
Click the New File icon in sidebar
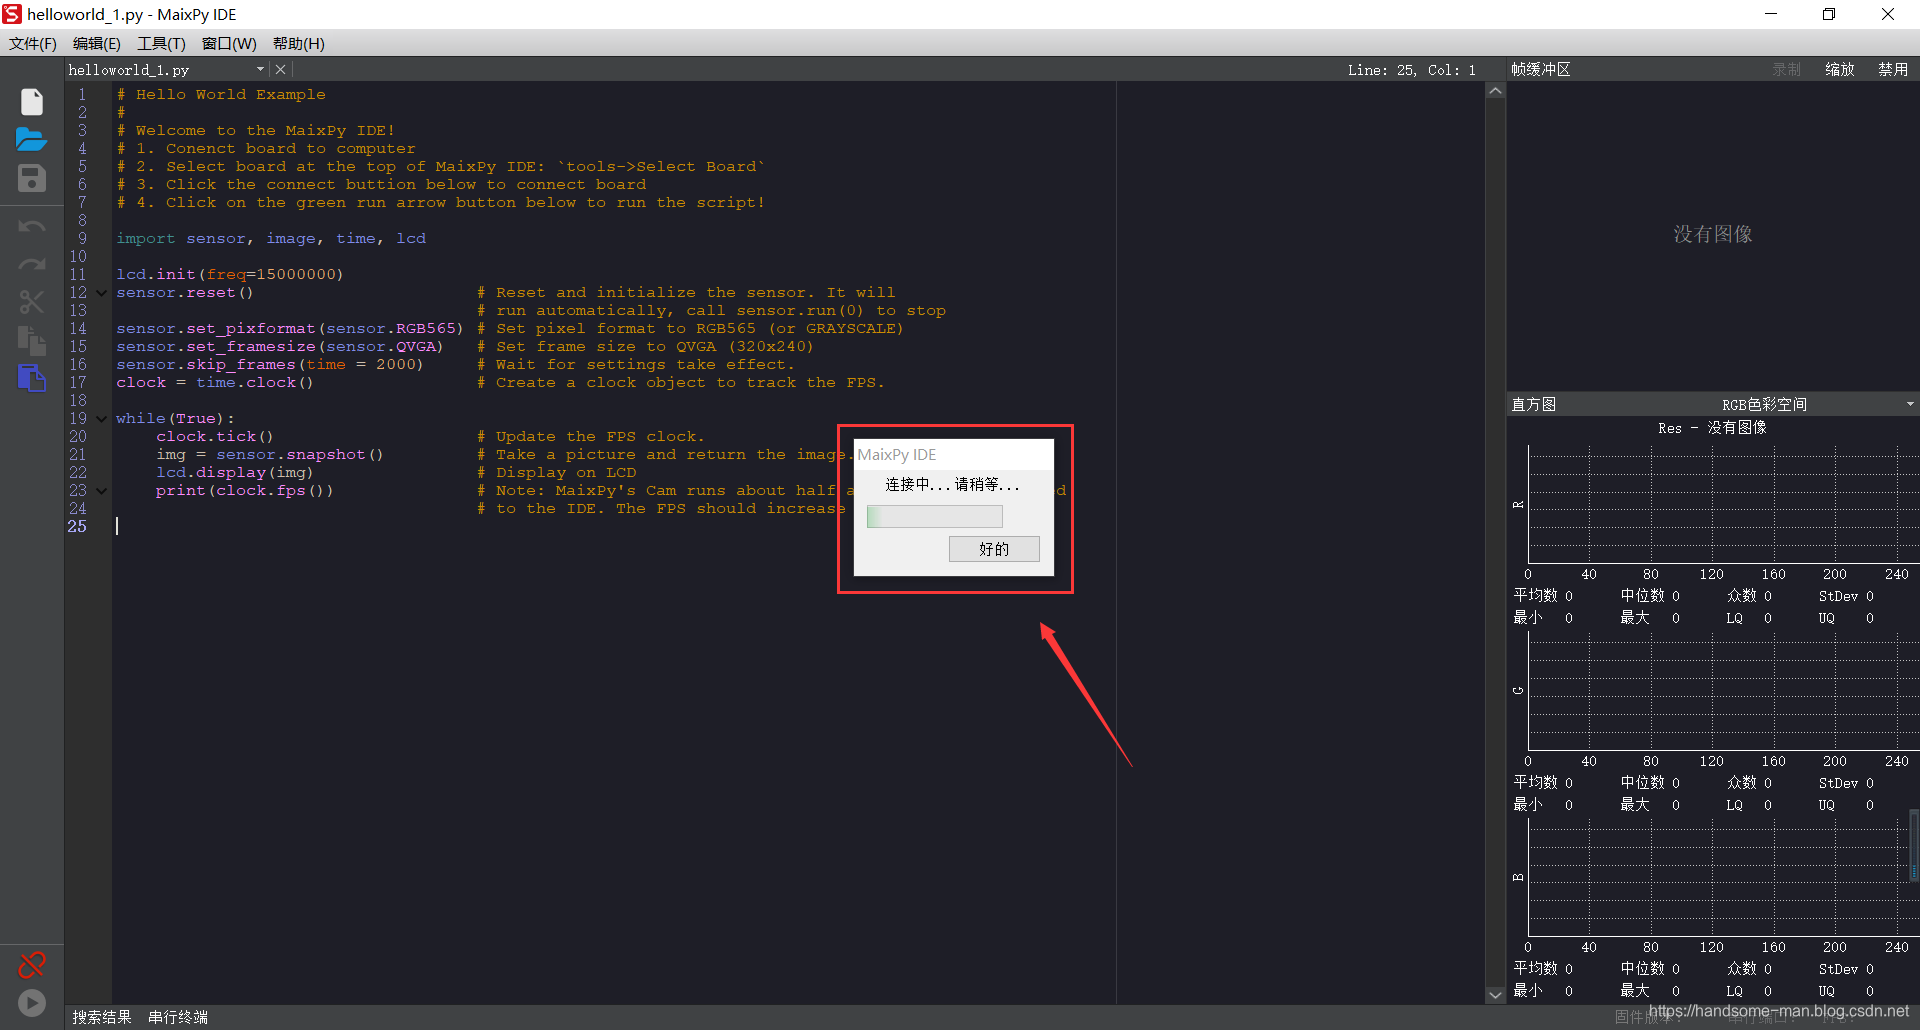click(x=32, y=102)
